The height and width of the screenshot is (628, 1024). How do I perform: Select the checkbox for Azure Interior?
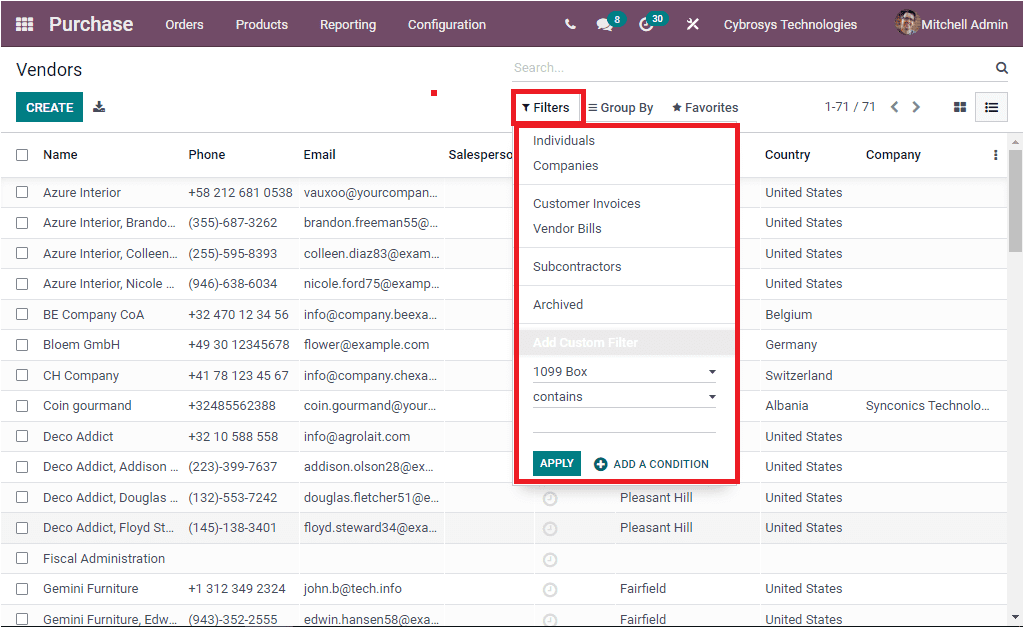[22, 192]
